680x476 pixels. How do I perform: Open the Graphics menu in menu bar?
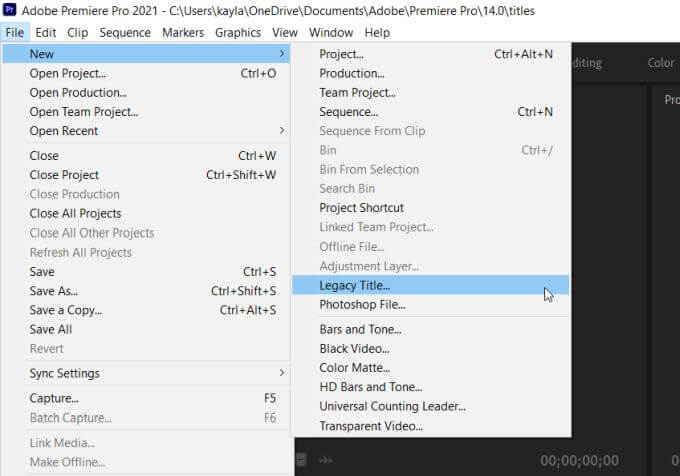237,32
